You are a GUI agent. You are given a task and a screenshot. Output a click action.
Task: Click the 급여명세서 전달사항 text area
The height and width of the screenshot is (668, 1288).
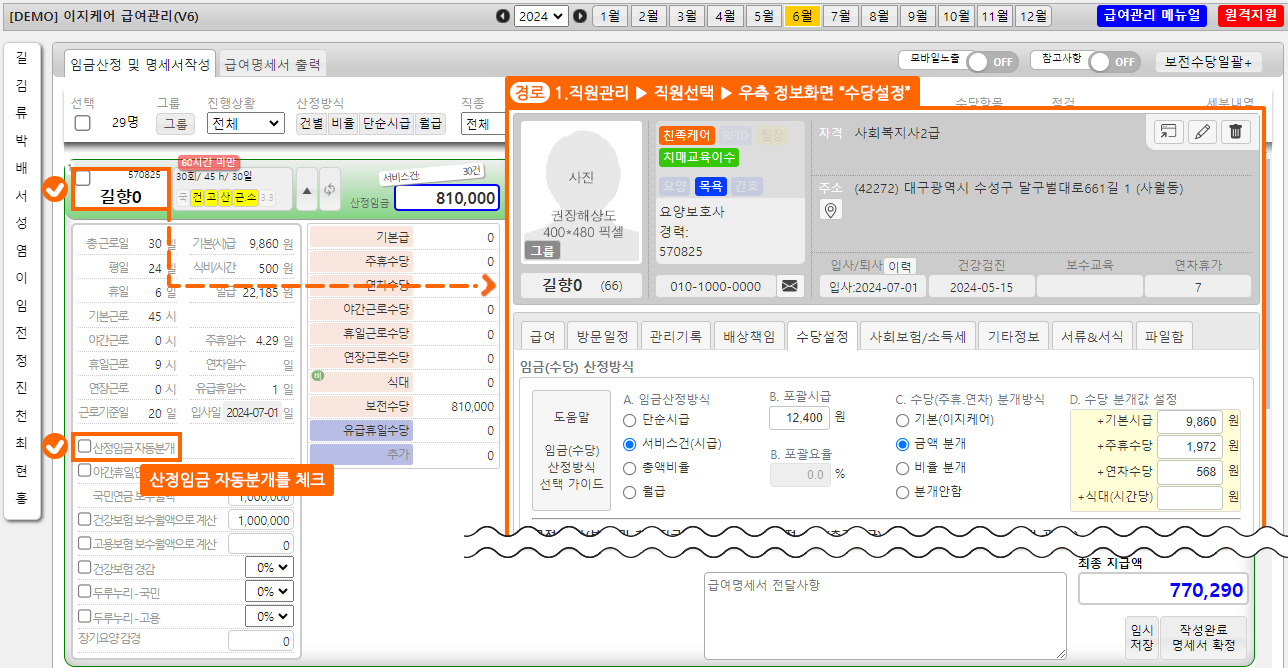point(885,615)
